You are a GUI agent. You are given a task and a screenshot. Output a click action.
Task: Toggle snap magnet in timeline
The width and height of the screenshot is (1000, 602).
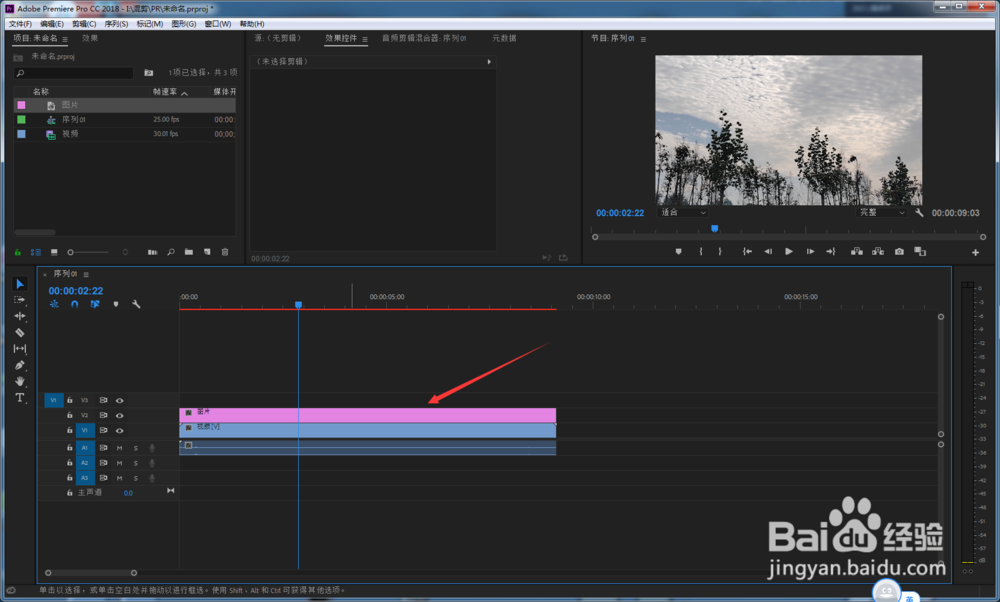point(75,304)
